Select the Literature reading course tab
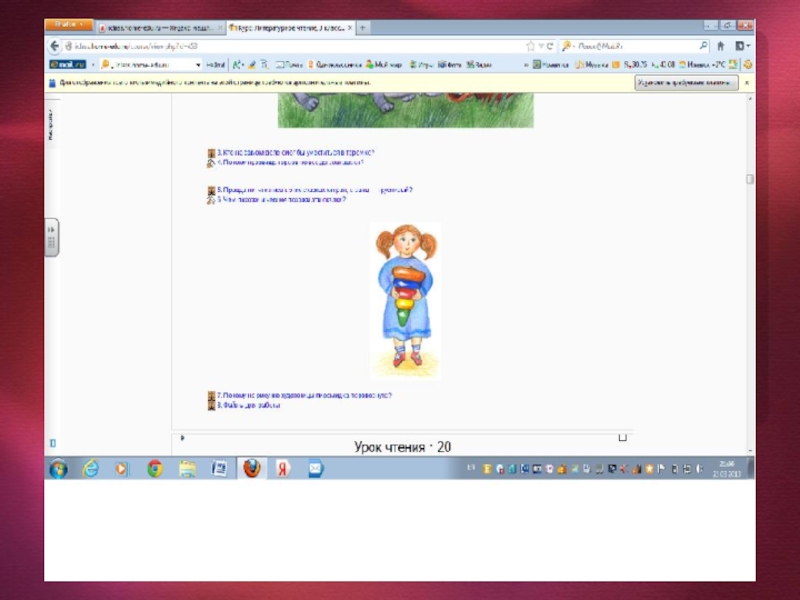800x600 pixels. coord(285,28)
